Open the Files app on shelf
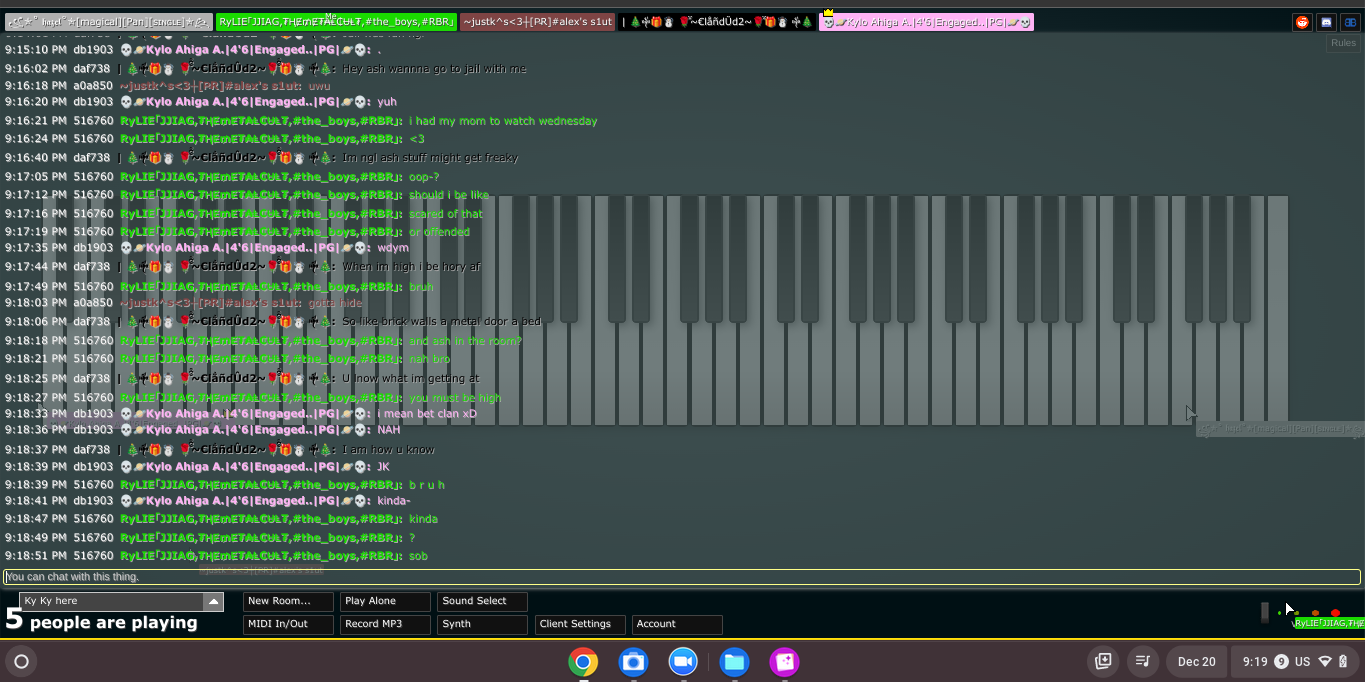This screenshot has width=1365, height=682. click(734, 662)
